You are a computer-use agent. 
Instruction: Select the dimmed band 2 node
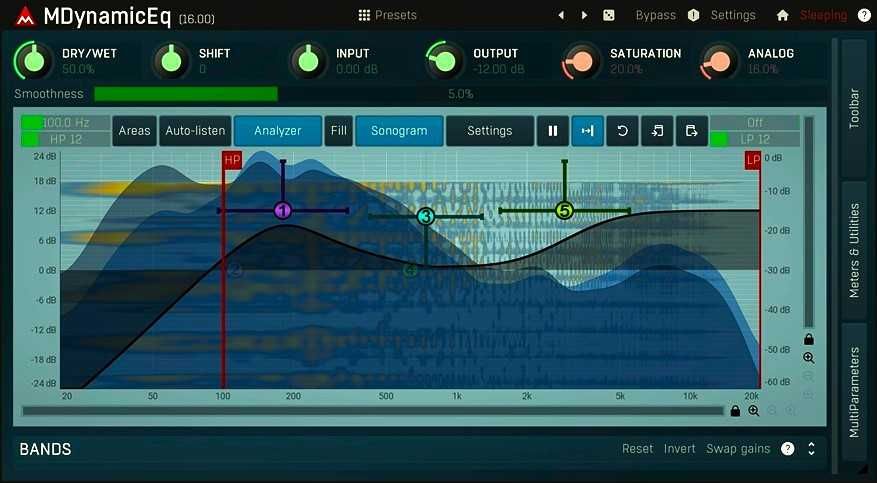(x=235, y=271)
